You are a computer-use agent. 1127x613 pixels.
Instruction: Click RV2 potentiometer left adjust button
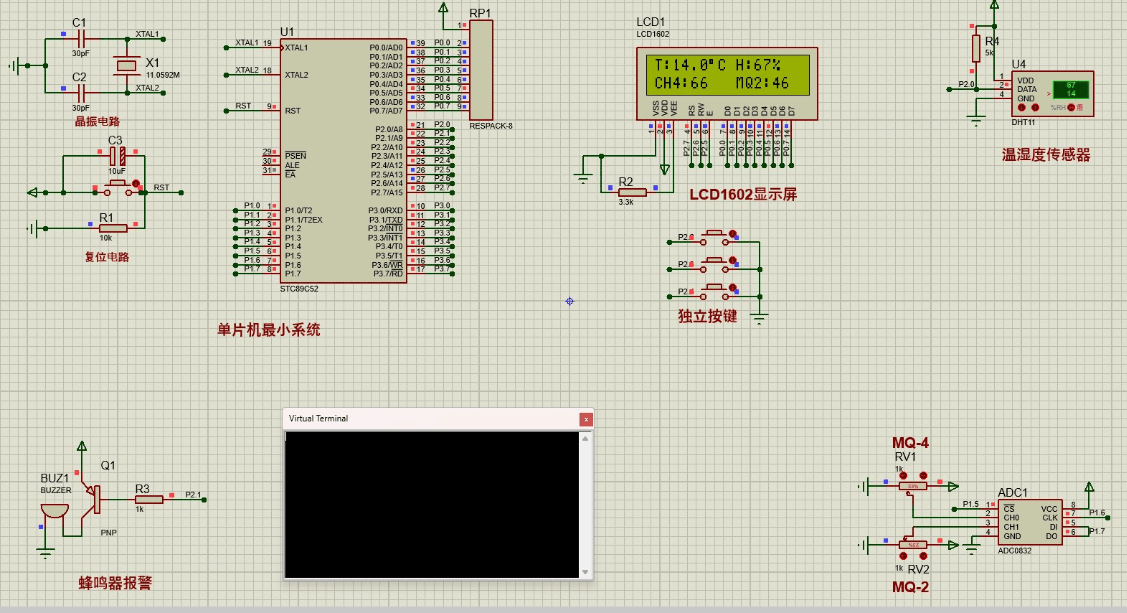(x=904, y=555)
